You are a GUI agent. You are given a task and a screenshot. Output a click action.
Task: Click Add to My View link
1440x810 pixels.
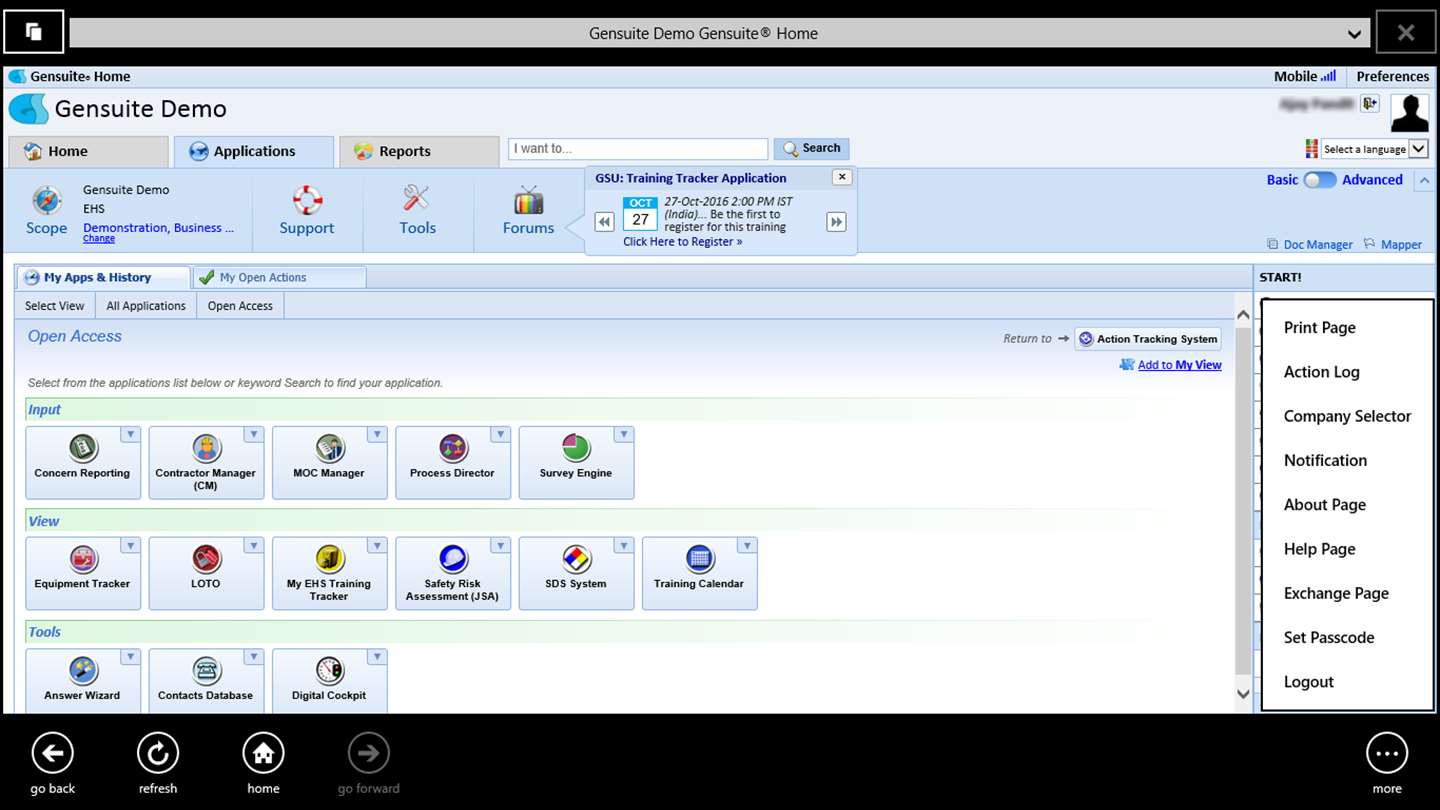tap(1180, 365)
